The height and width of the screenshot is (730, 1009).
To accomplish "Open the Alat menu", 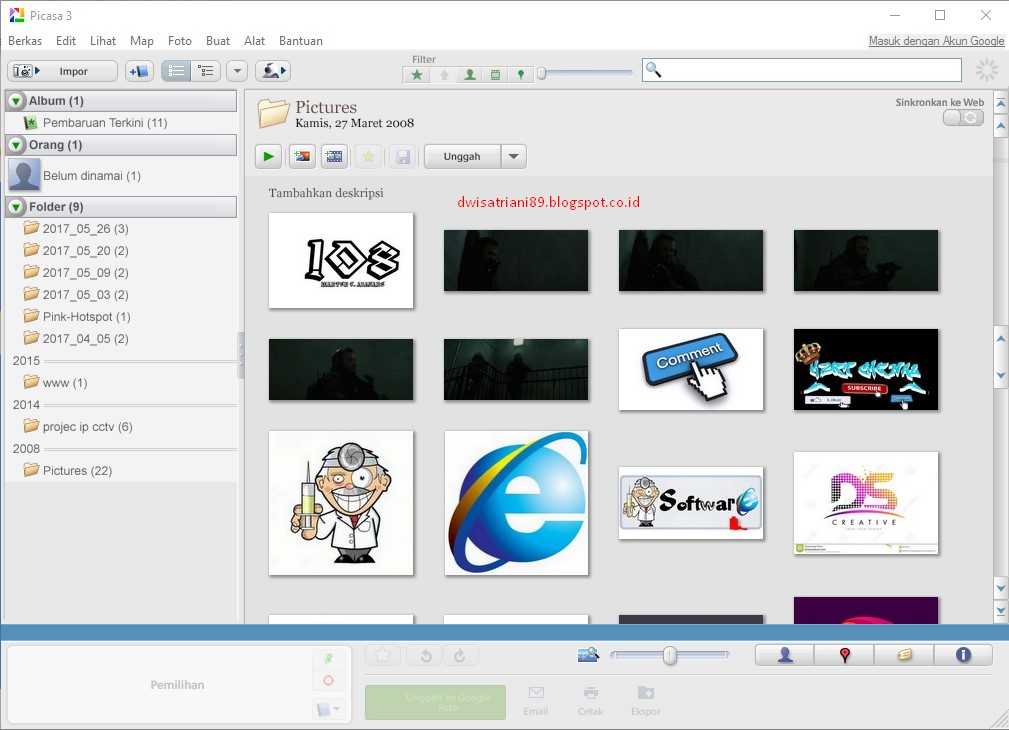I will click(x=254, y=41).
